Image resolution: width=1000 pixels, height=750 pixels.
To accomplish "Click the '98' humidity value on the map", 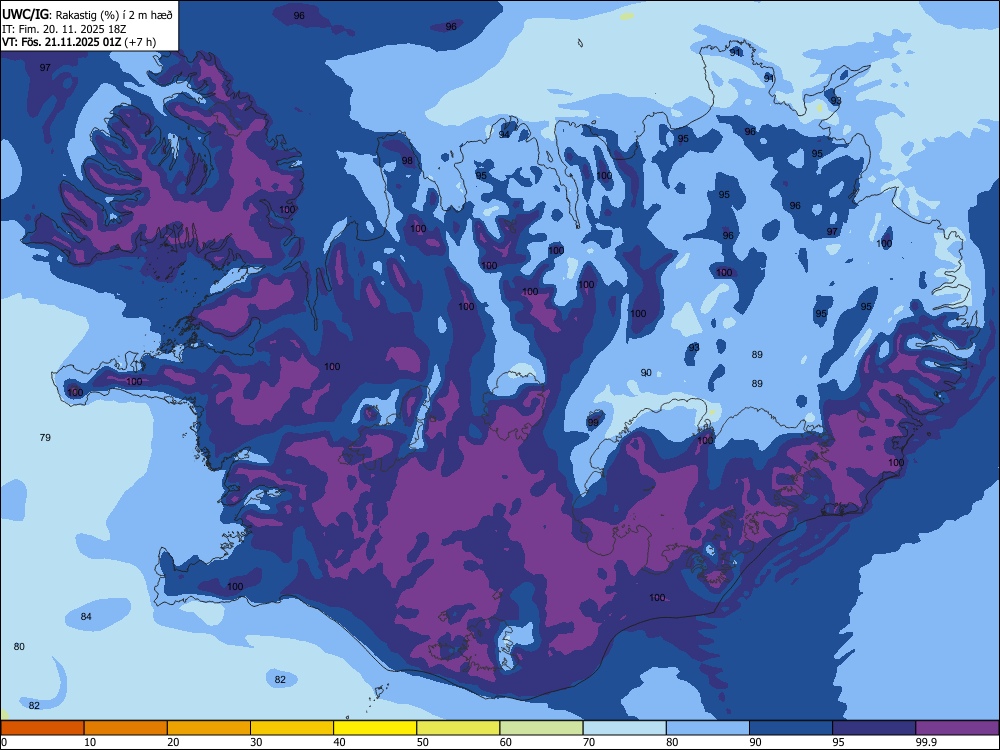I will click(407, 161).
